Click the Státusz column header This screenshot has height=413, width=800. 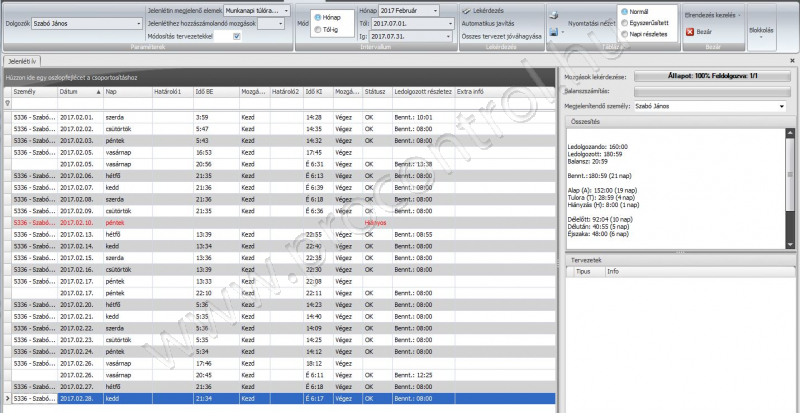click(377, 92)
